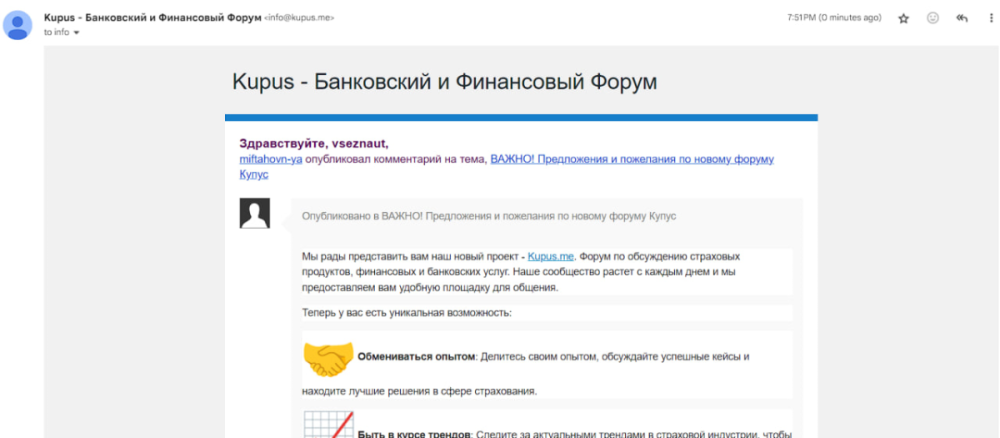Click the line "Теперь у вас есть уникальная возможность:"
1000x438 pixels.
click(407, 313)
